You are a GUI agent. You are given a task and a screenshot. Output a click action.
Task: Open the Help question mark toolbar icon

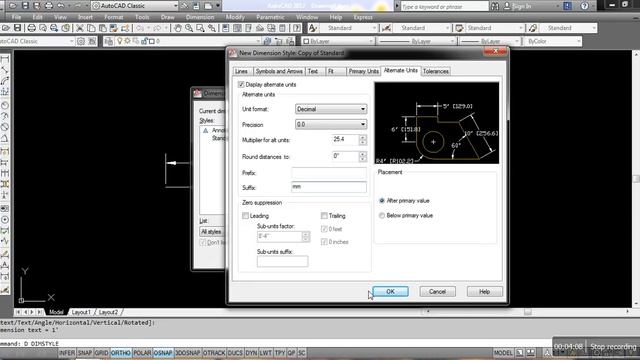(297, 28)
